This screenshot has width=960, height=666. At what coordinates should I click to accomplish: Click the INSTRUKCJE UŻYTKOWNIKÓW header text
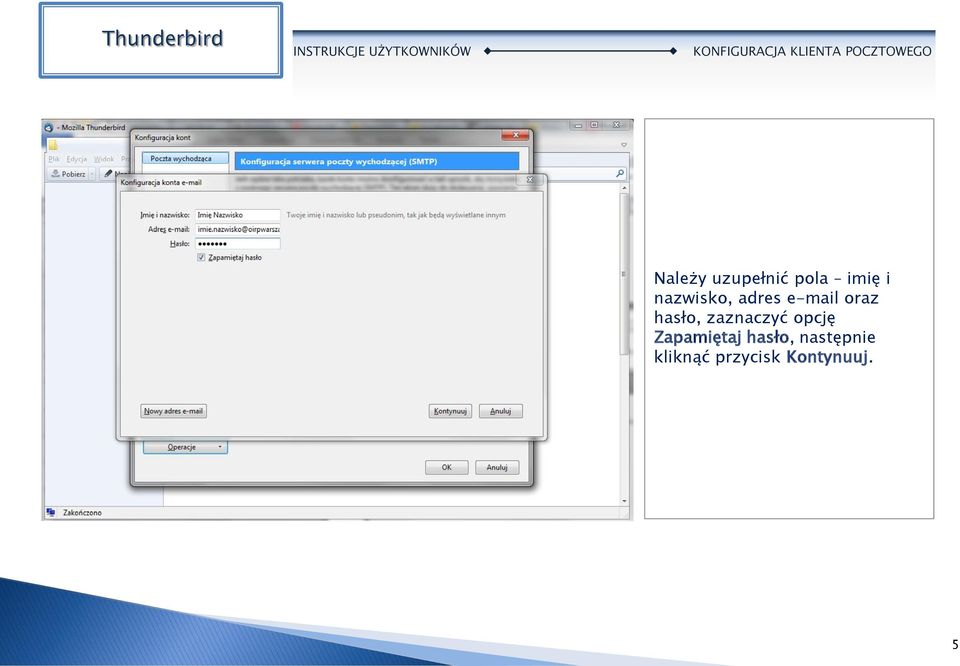tap(382, 51)
